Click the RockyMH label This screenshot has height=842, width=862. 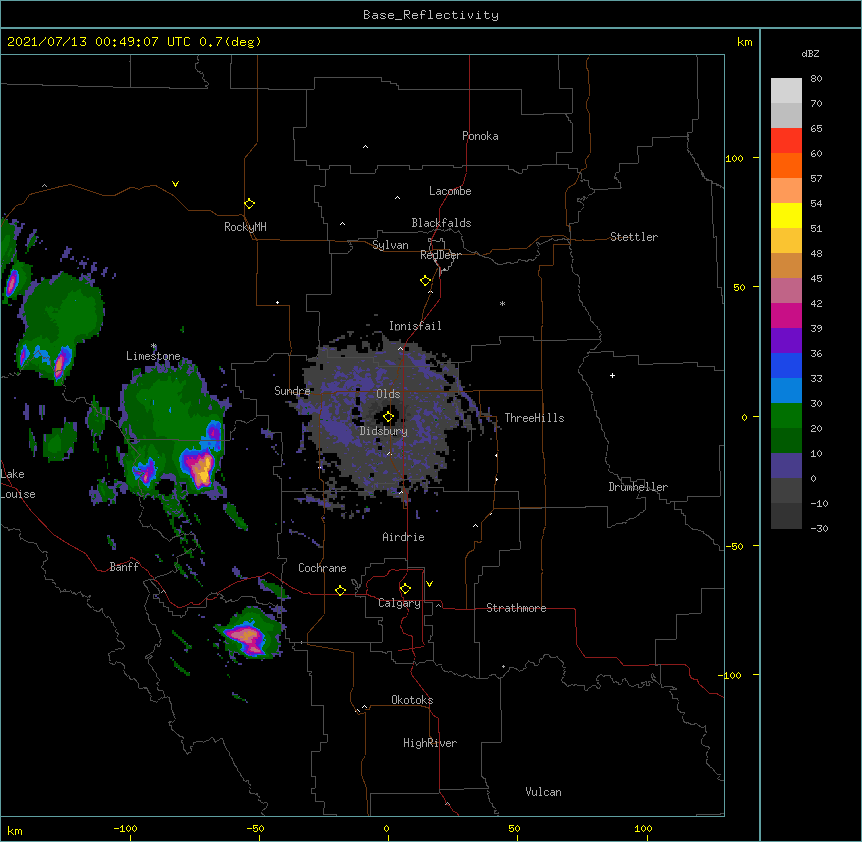245,227
